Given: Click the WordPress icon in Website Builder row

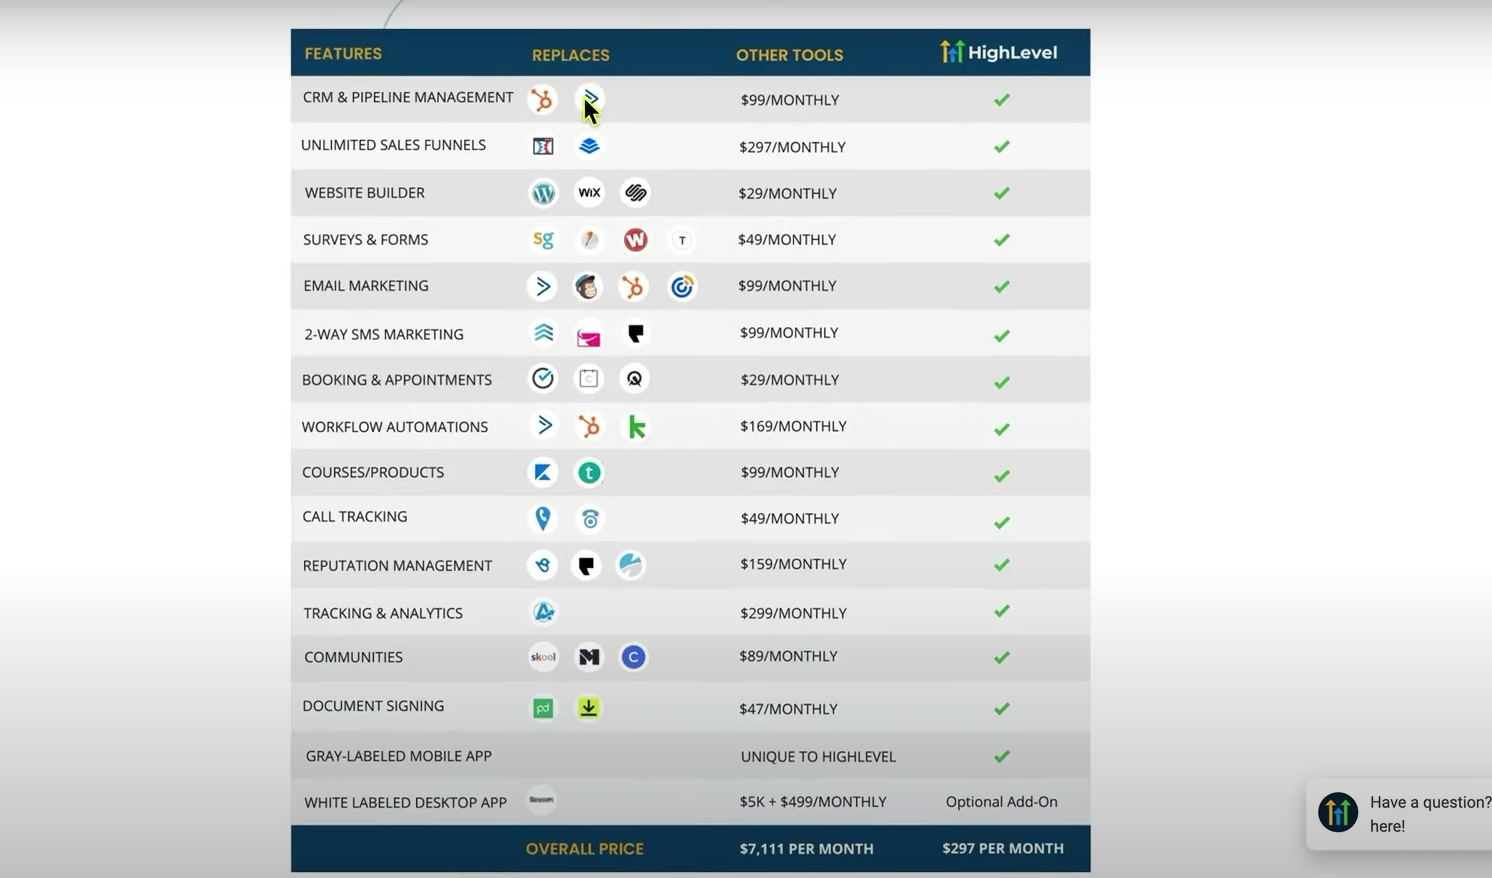Looking at the screenshot, I should [543, 193].
